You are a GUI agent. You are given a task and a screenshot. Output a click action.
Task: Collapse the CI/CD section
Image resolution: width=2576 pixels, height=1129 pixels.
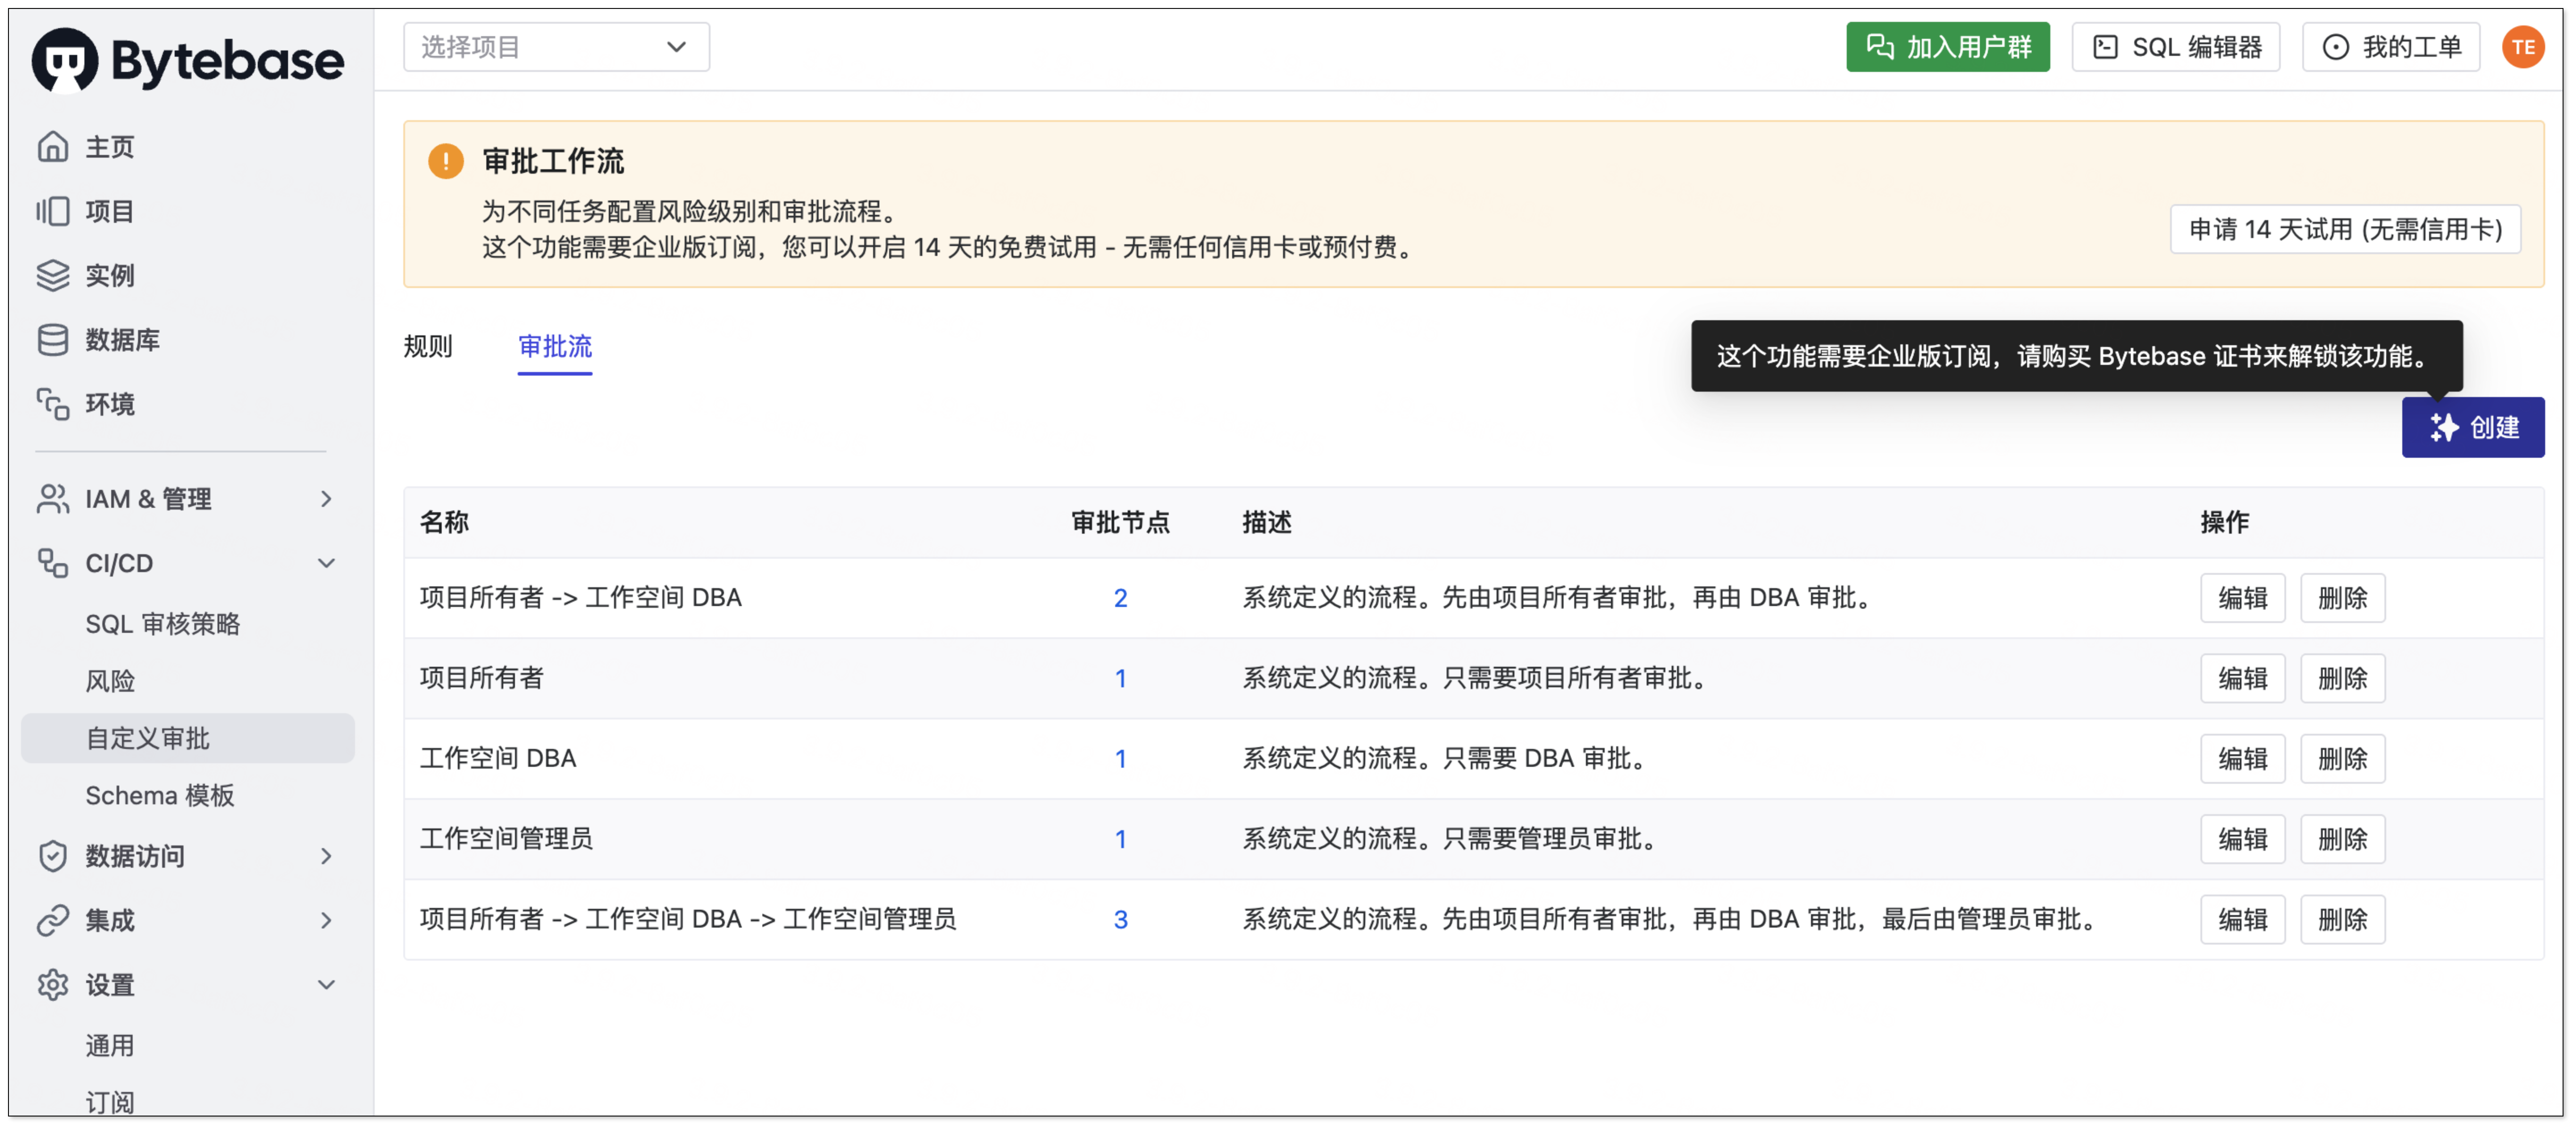(x=326, y=563)
